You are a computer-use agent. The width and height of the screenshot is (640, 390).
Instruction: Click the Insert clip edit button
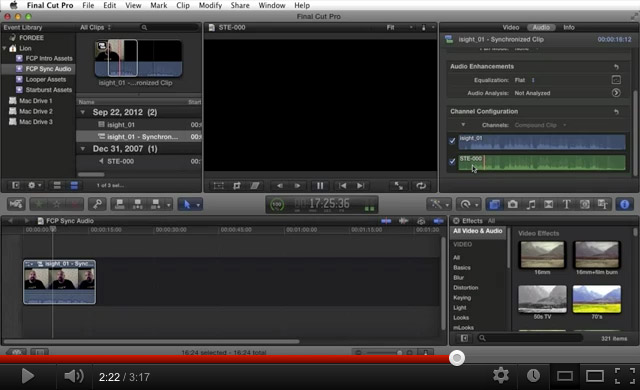tap(138, 204)
